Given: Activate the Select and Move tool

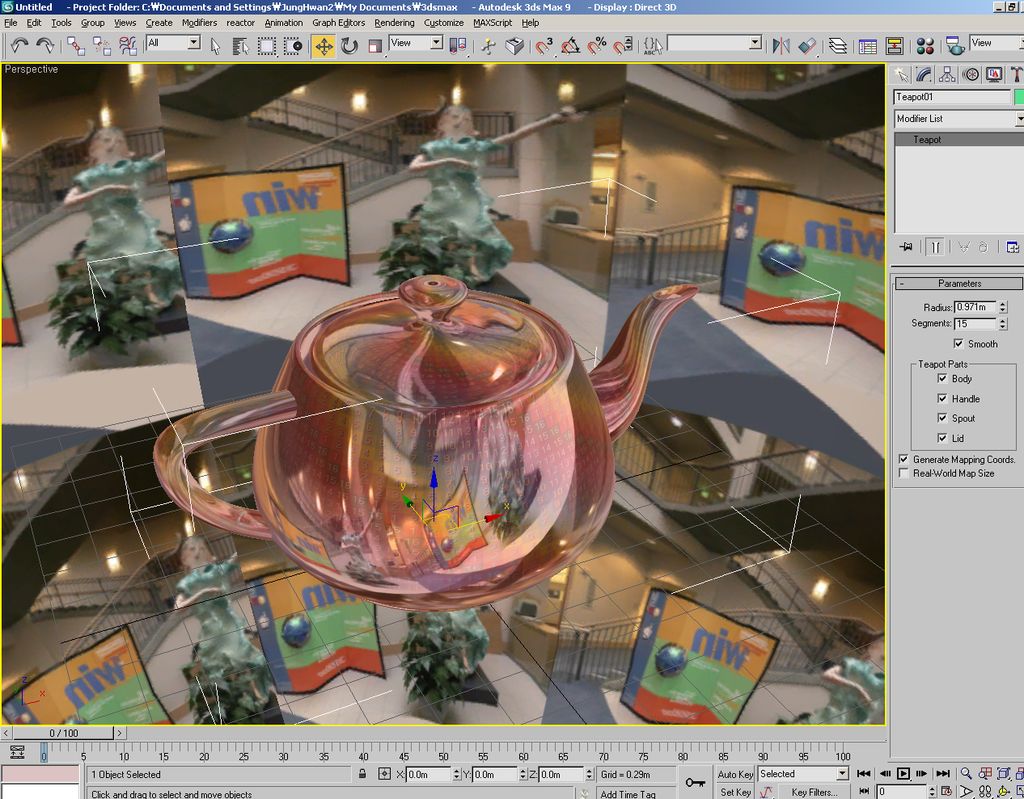Looking at the screenshot, I should (323, 46).
